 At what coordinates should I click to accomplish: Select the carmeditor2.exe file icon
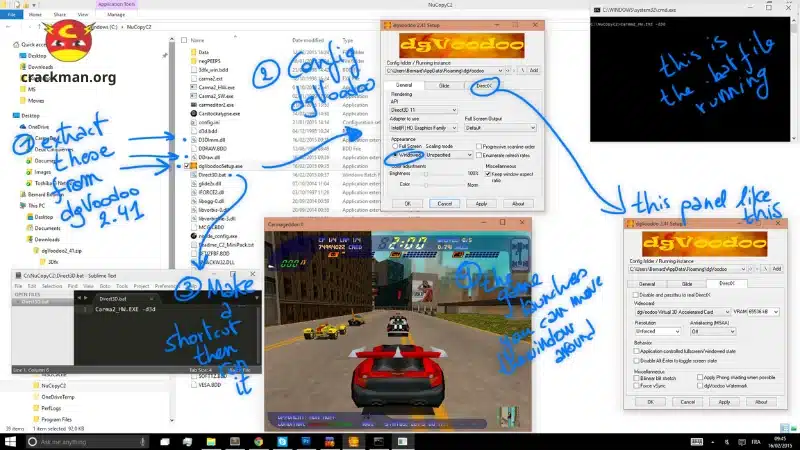tap(194, 105)
